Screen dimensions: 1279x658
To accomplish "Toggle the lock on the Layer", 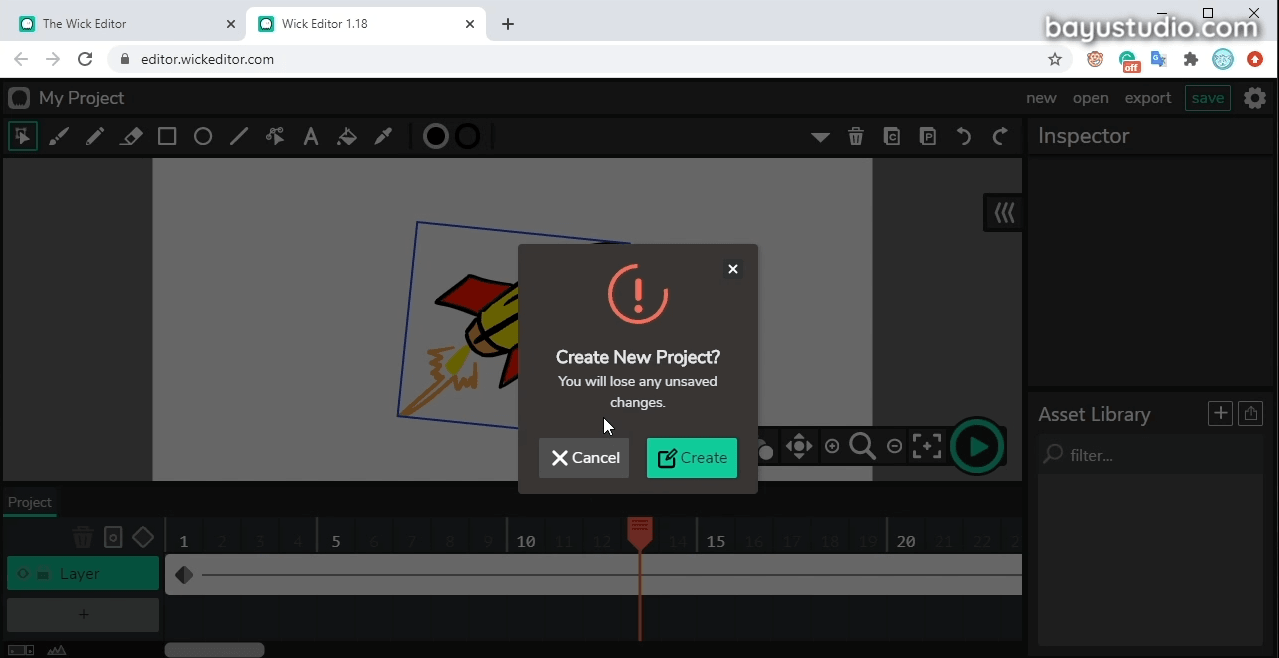I will (x=42, y=573).
